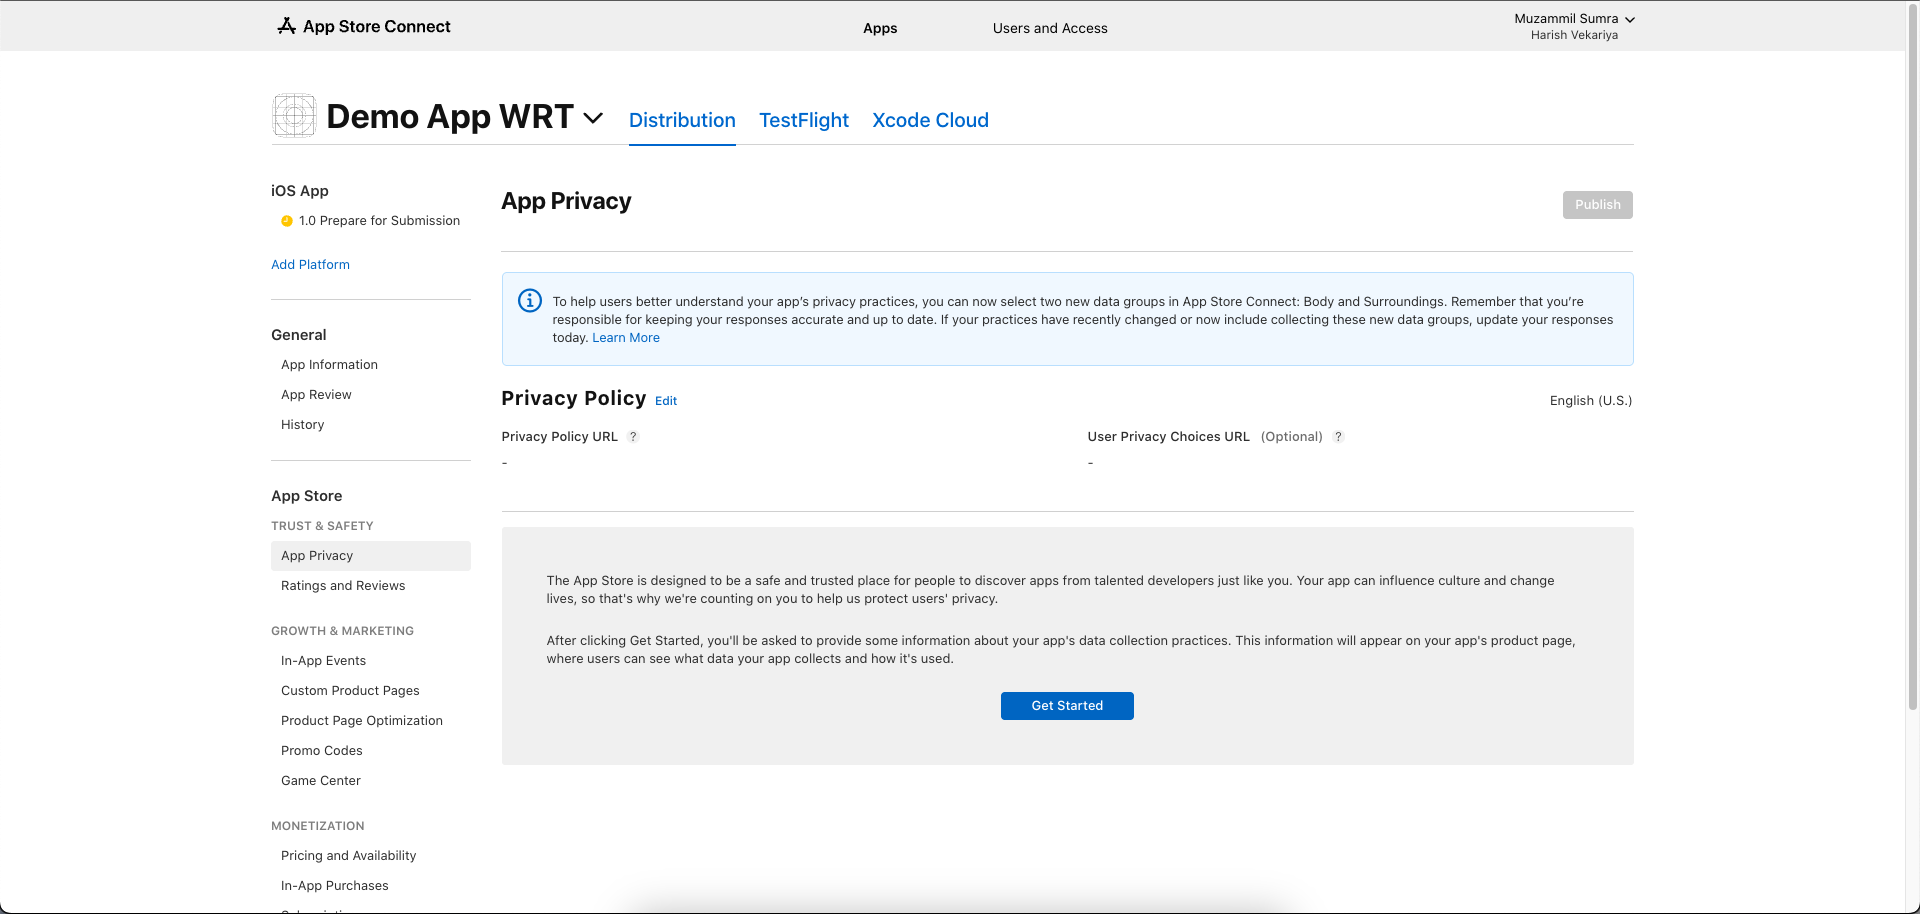Open In-App Events in the sidebar
The image size is (1920, 914).
pyautogui.click(x=323, y=661)
